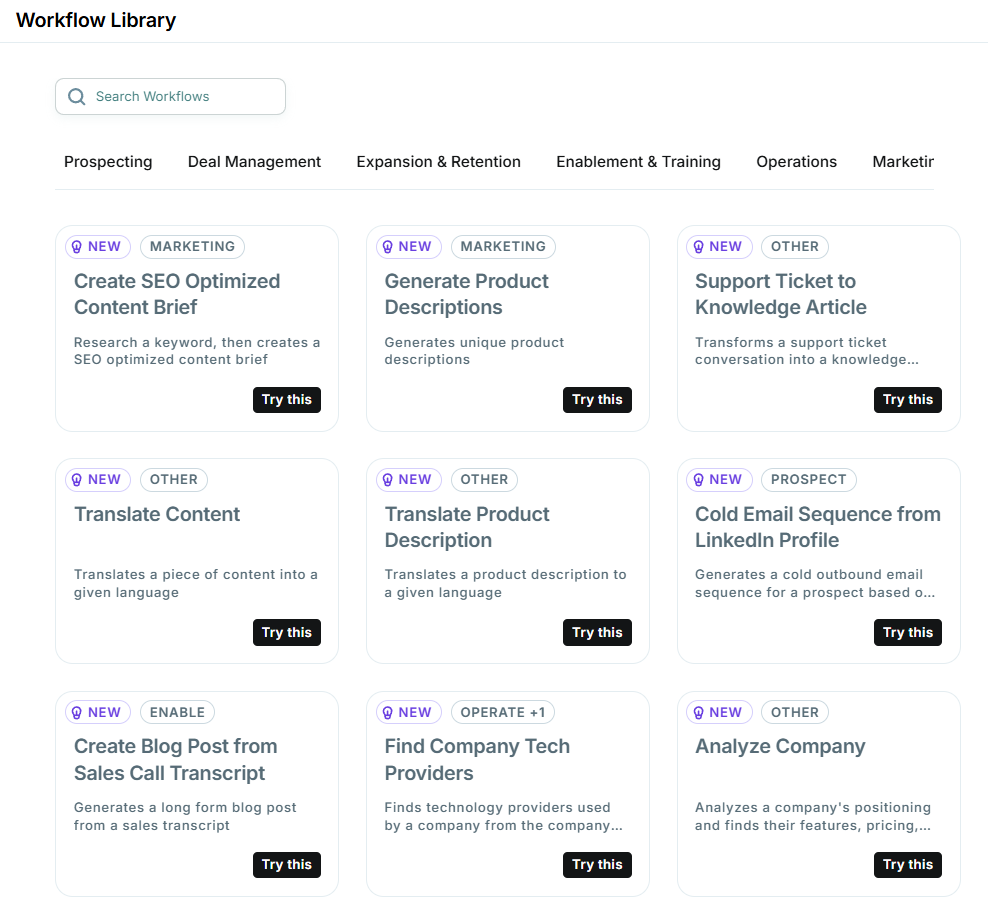This screenshot has width=988, height=903.
Task: Switch to the Operations tab
Action: pyautogui.click(x=796, y=162)
